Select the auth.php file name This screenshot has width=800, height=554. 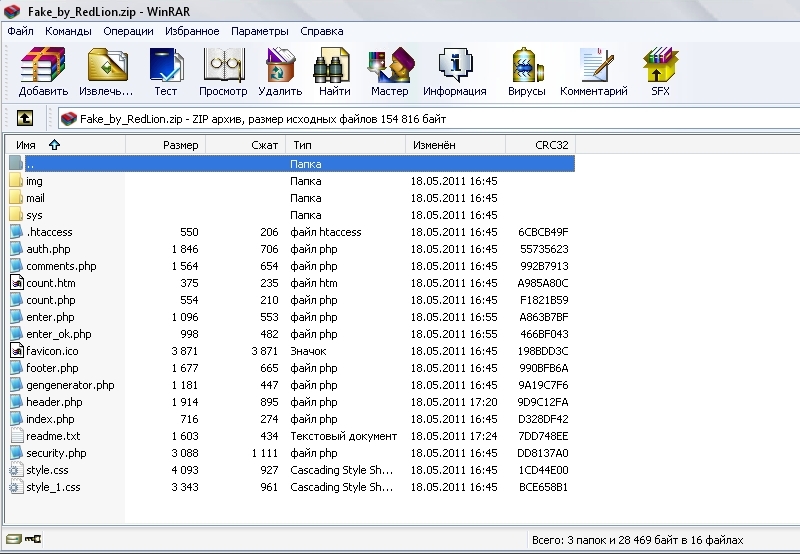click(48, 249)
